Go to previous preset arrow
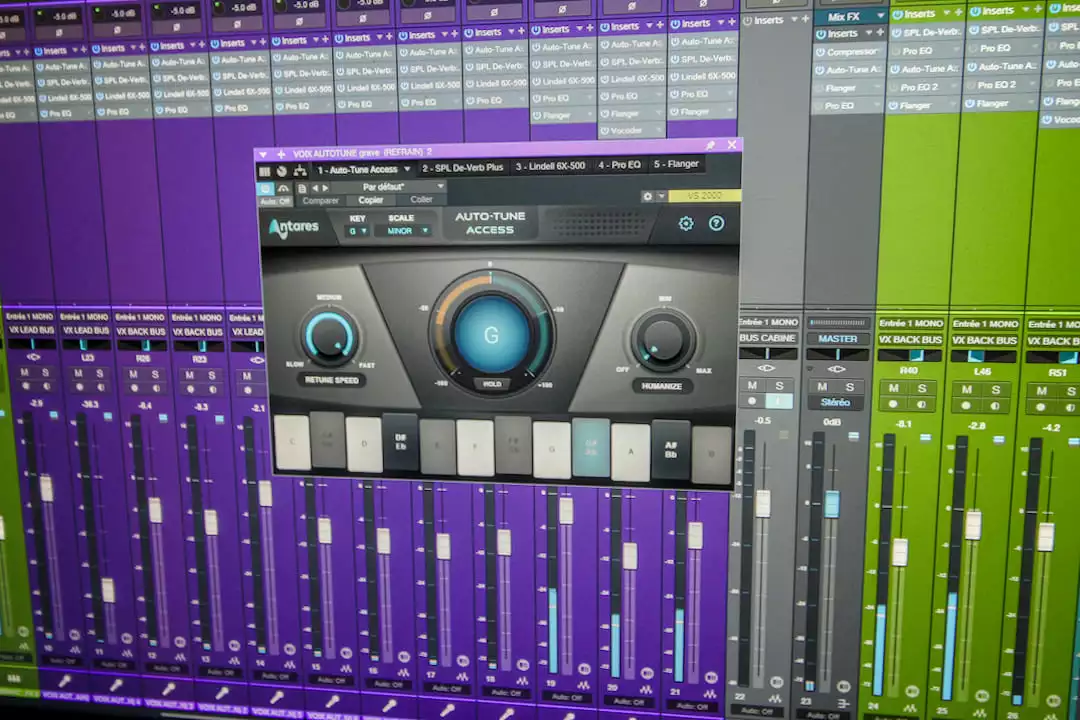Screen dimensions: 1080x720 coord(315,188)
